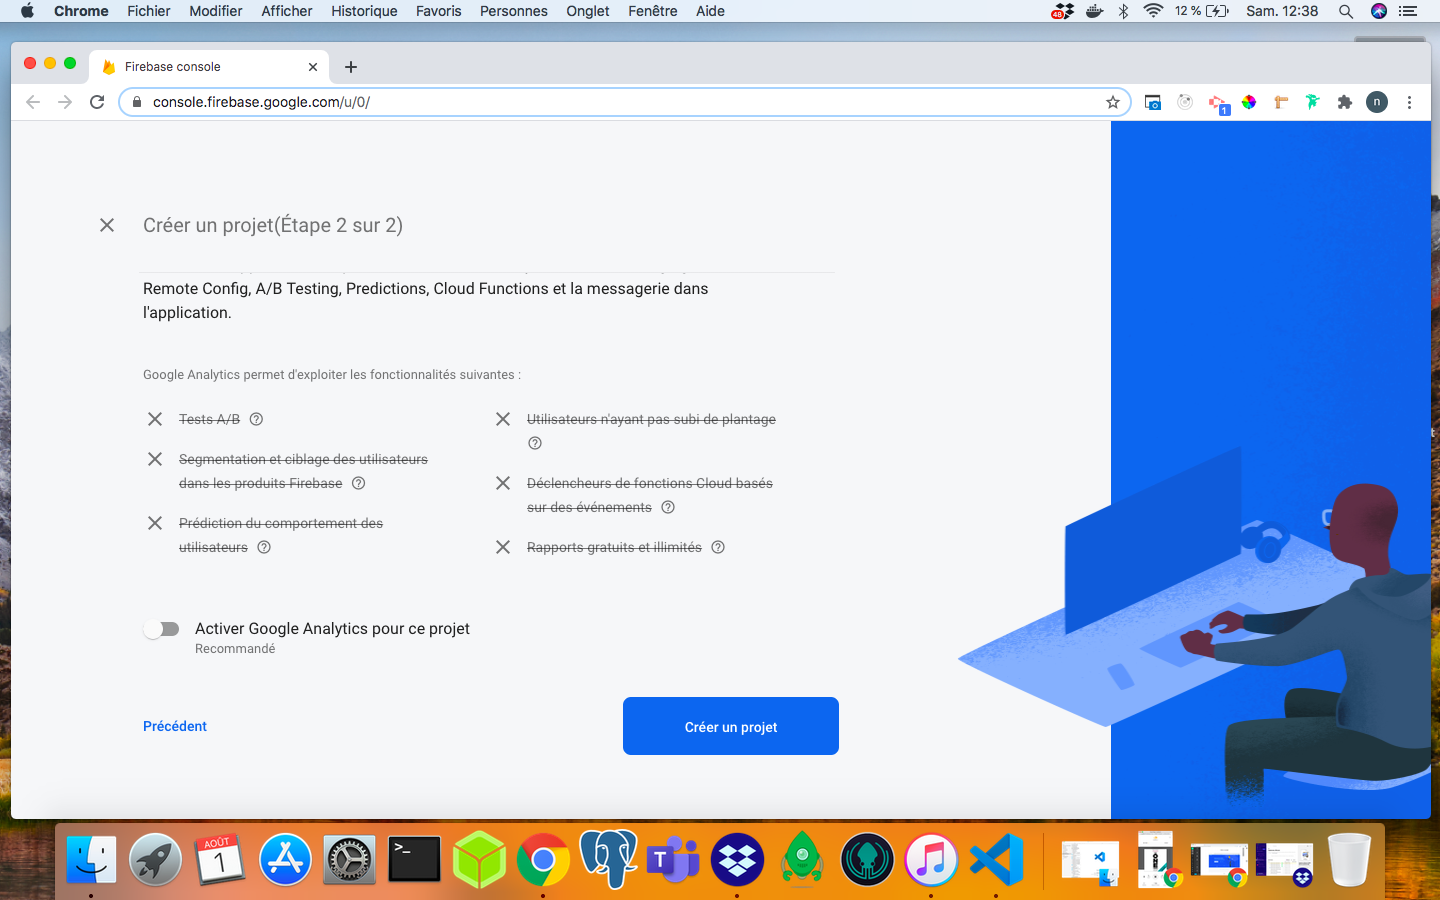Viewport: 1440px width, 900px height.
Task: Open the Onglet menu
Action: 588,11
